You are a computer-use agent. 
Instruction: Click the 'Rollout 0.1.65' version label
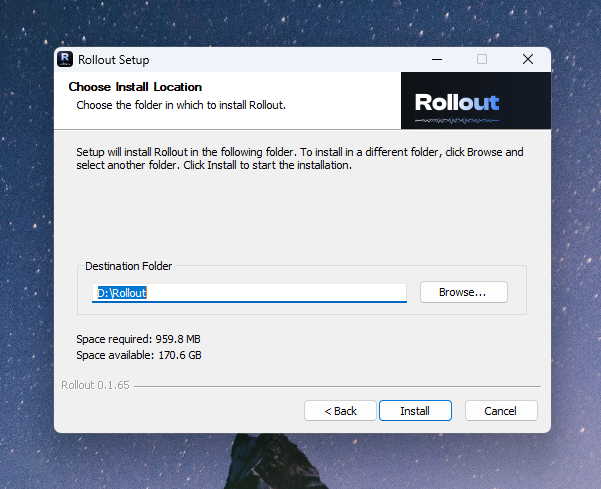pyautogui.click(x=95, y=385)
